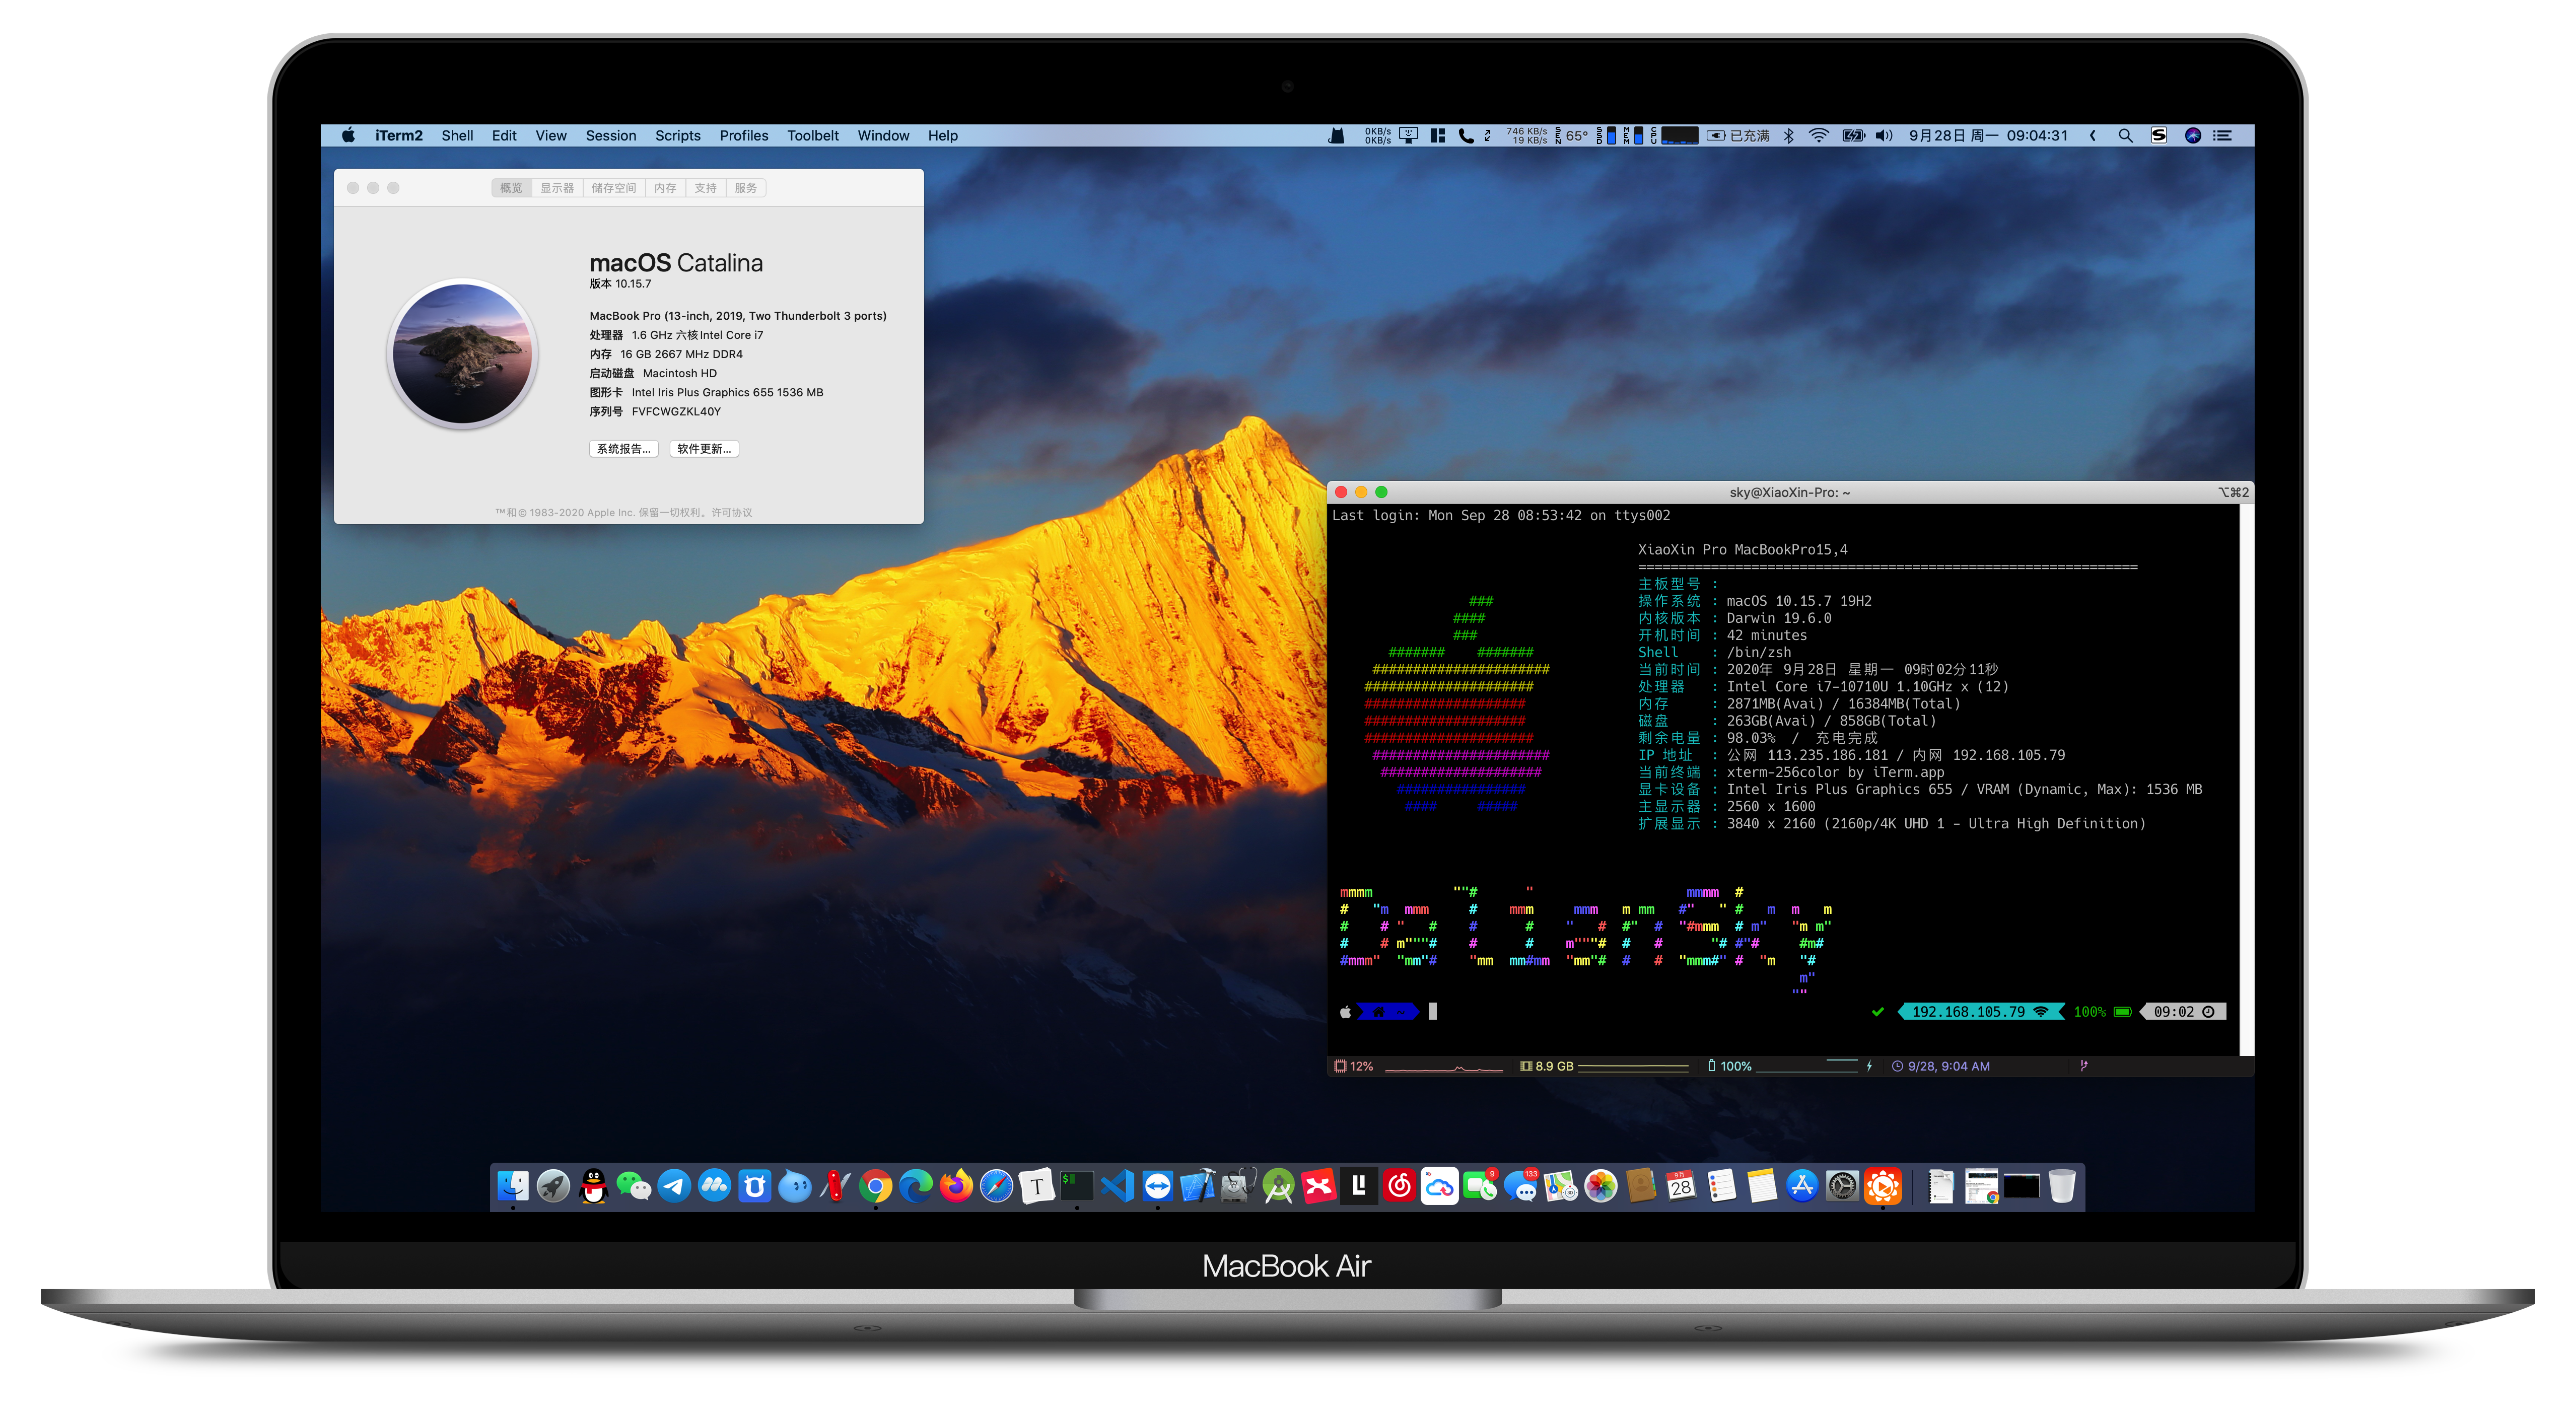Open Telegram from the dock
This screenshot has width=2576, height=1416.
(675, 1187)
